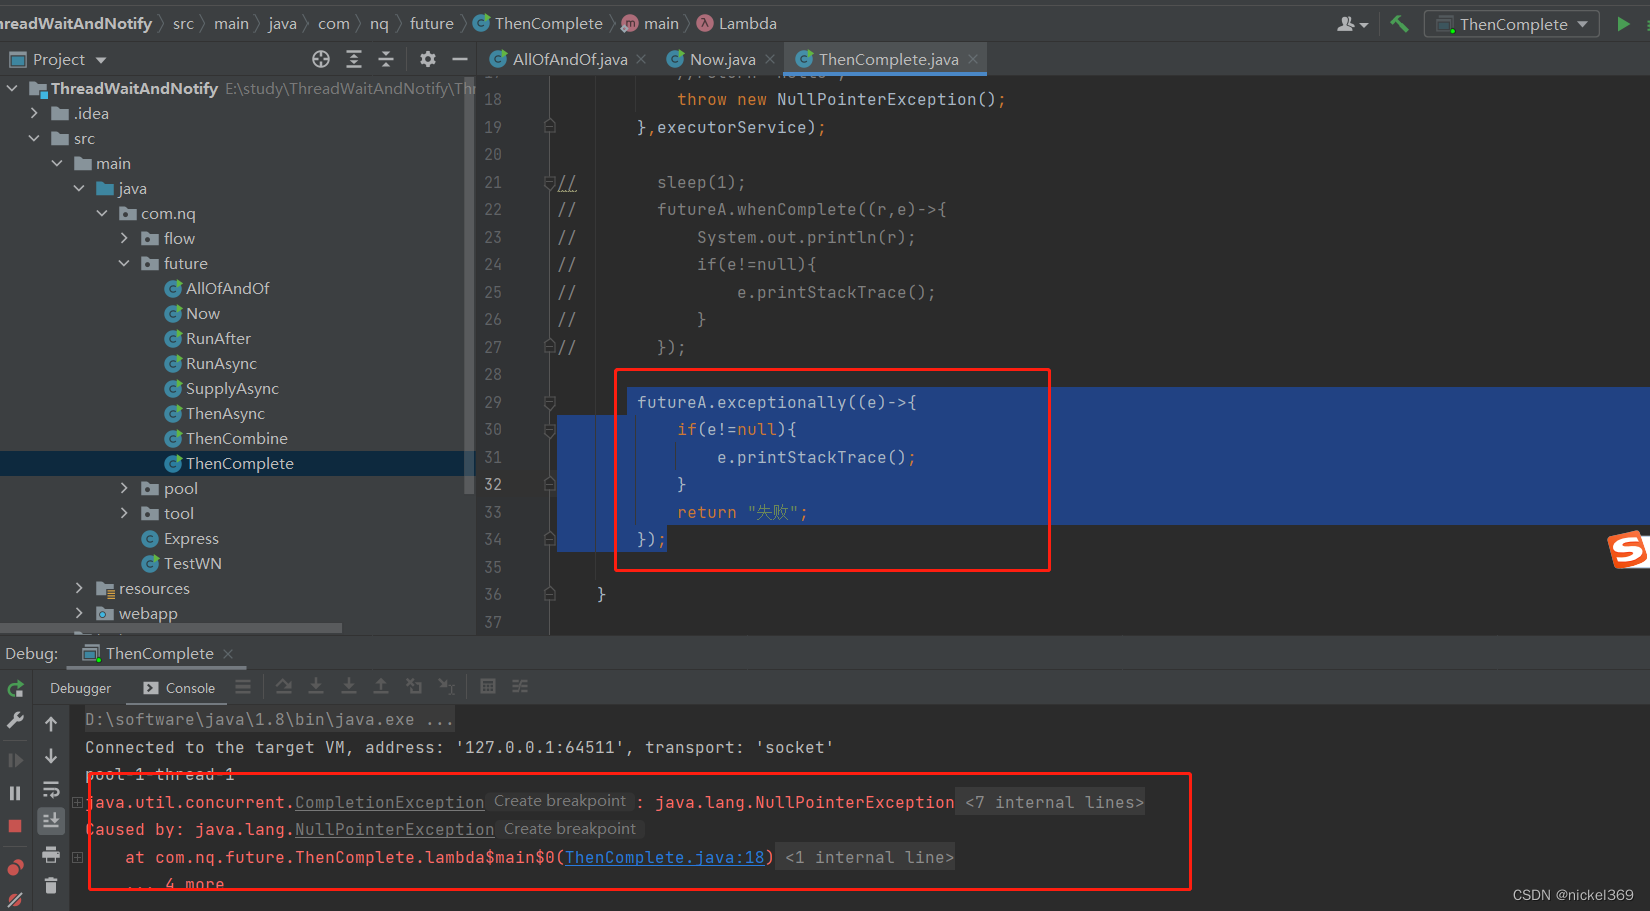This screenshot has width=1650, height=911.
Task: Select the Debugger tab
Action: (x=81, y=688)
